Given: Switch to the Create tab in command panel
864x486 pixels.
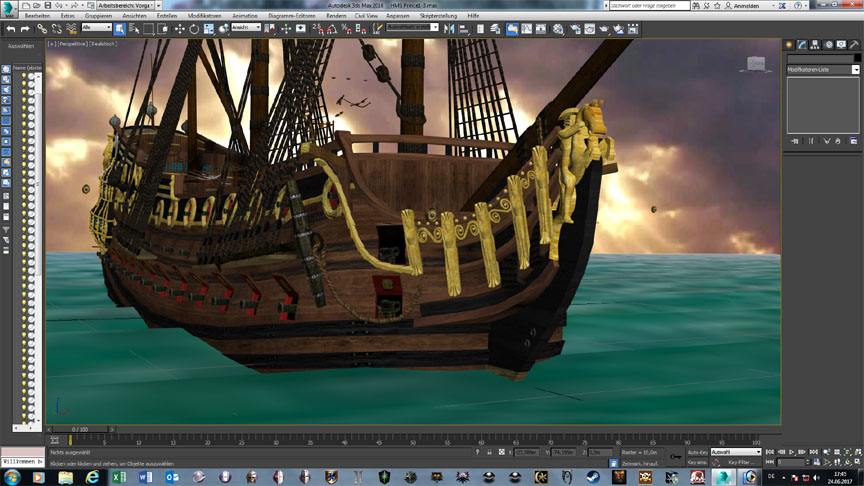Looking at the screenshot, I should point(789,45).
